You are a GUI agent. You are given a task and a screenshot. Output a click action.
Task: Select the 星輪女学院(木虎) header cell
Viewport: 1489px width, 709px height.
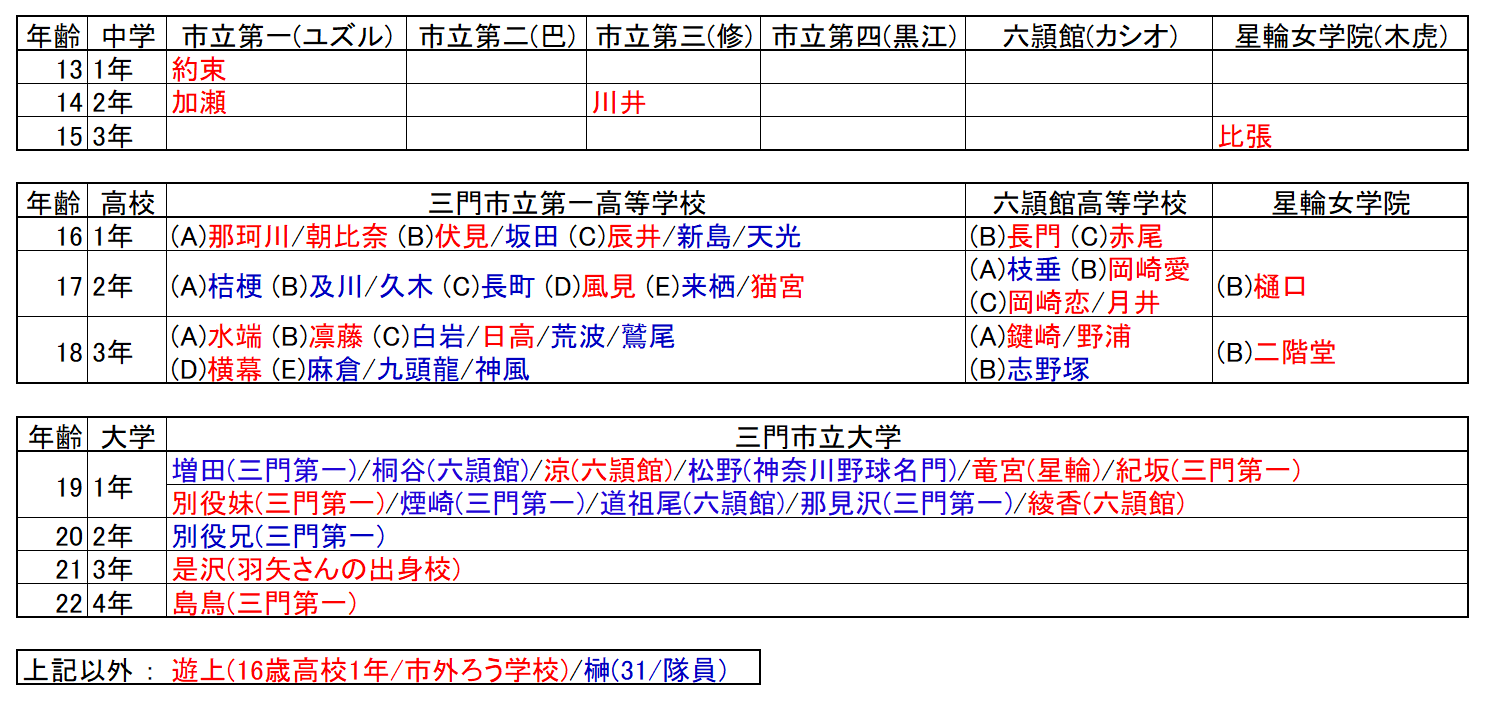click(x=1340, y=36)
